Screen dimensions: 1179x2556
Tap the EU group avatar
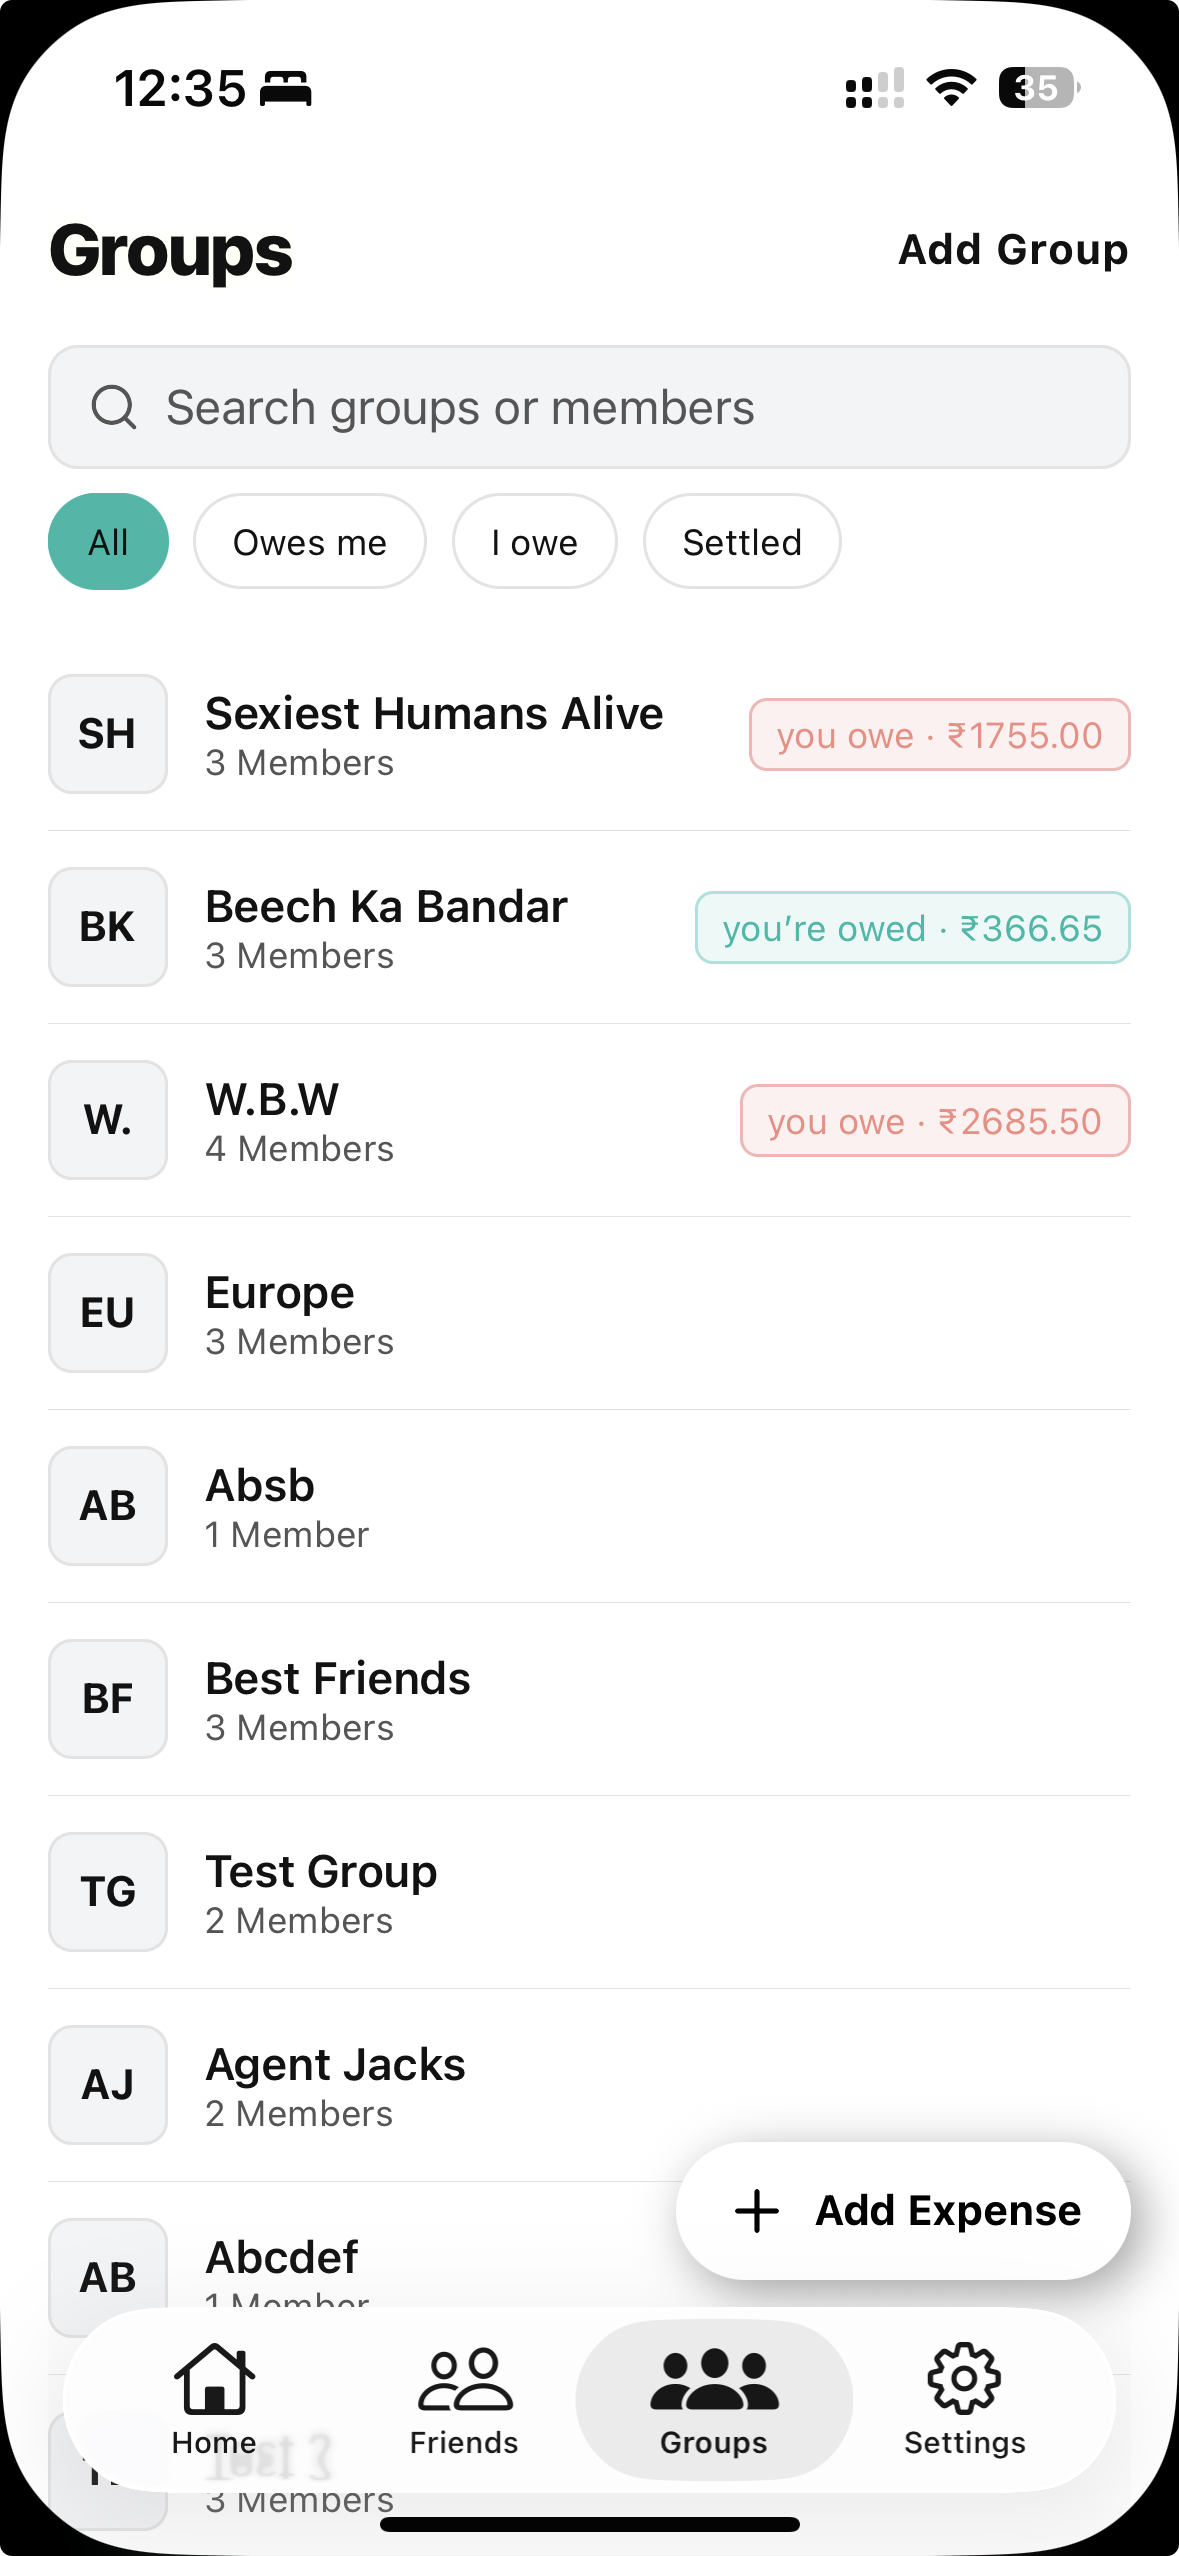click(x=108, y=1313)
